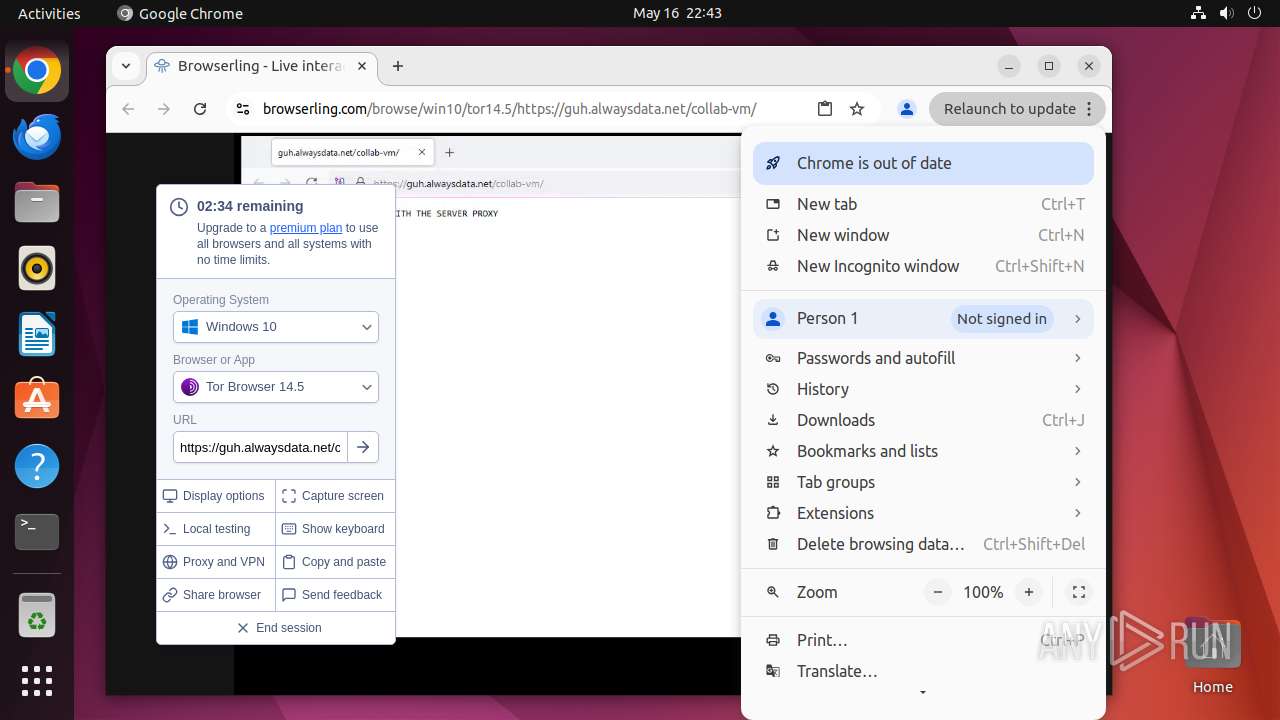Show Applications grid in the dock
This screenshot has width=1280, height=720.
pyautogui.click(x=37, y=681)
